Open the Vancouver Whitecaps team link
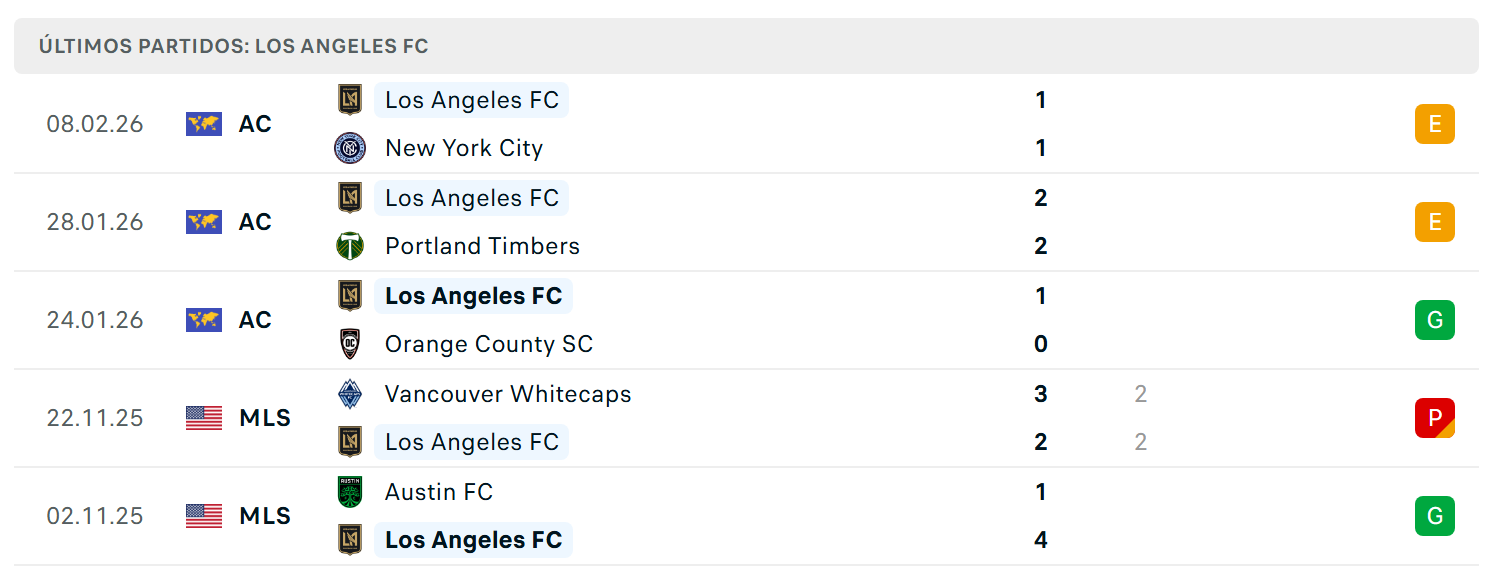 pos(508,394)
